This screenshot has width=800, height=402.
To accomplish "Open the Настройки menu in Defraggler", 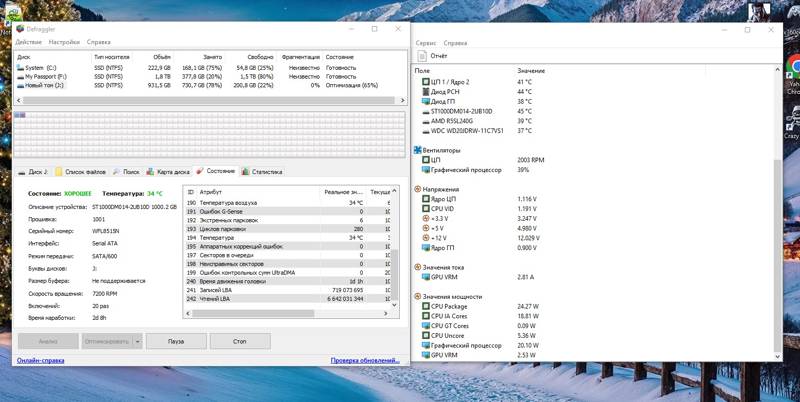I will pyautogui.click(x=64, y=43).
